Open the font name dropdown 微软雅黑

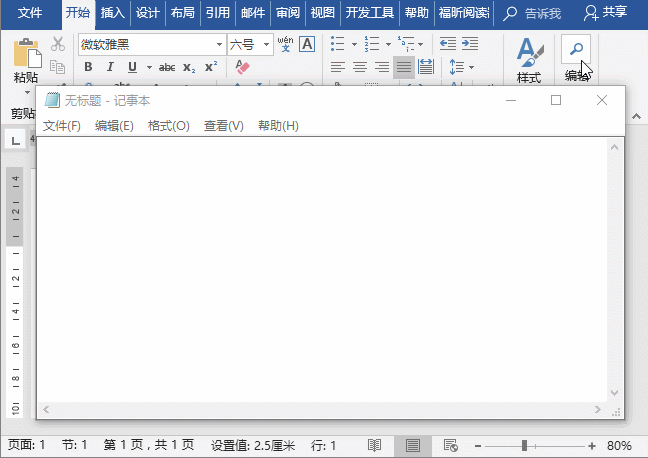click(x=219, y=44)
